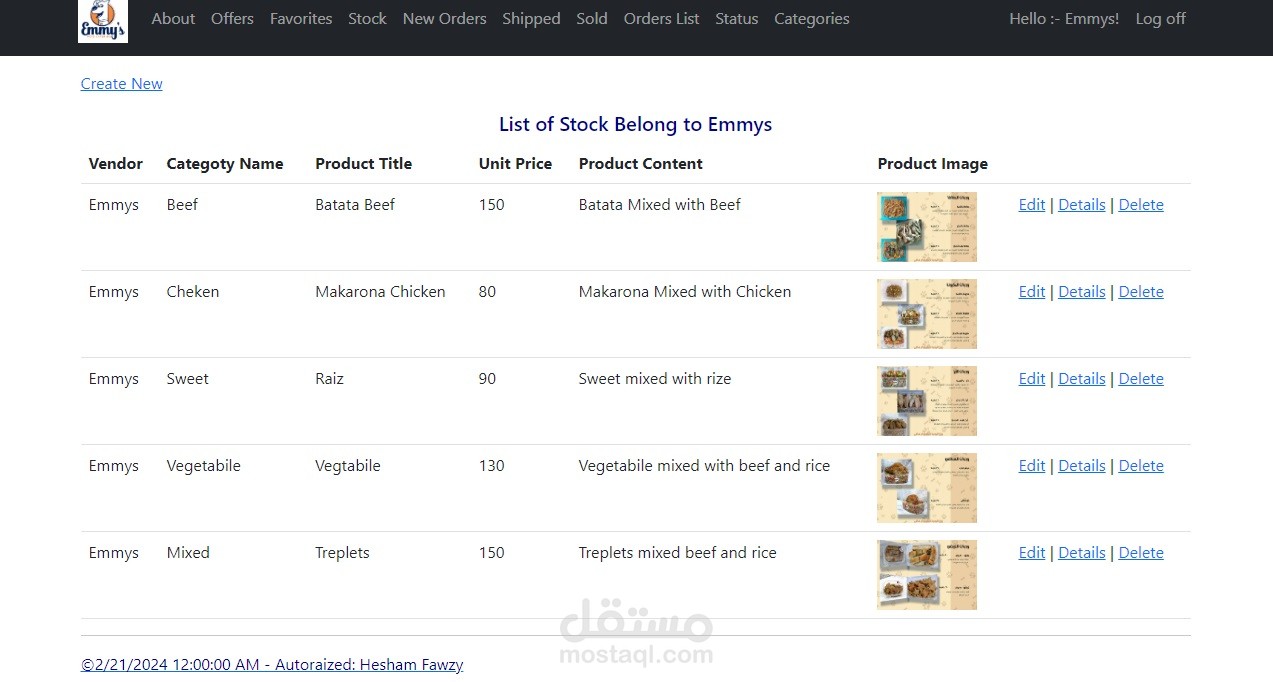Log off from the account
The height and width of the screenshot is (682, 1273).
pos(1160,19)
